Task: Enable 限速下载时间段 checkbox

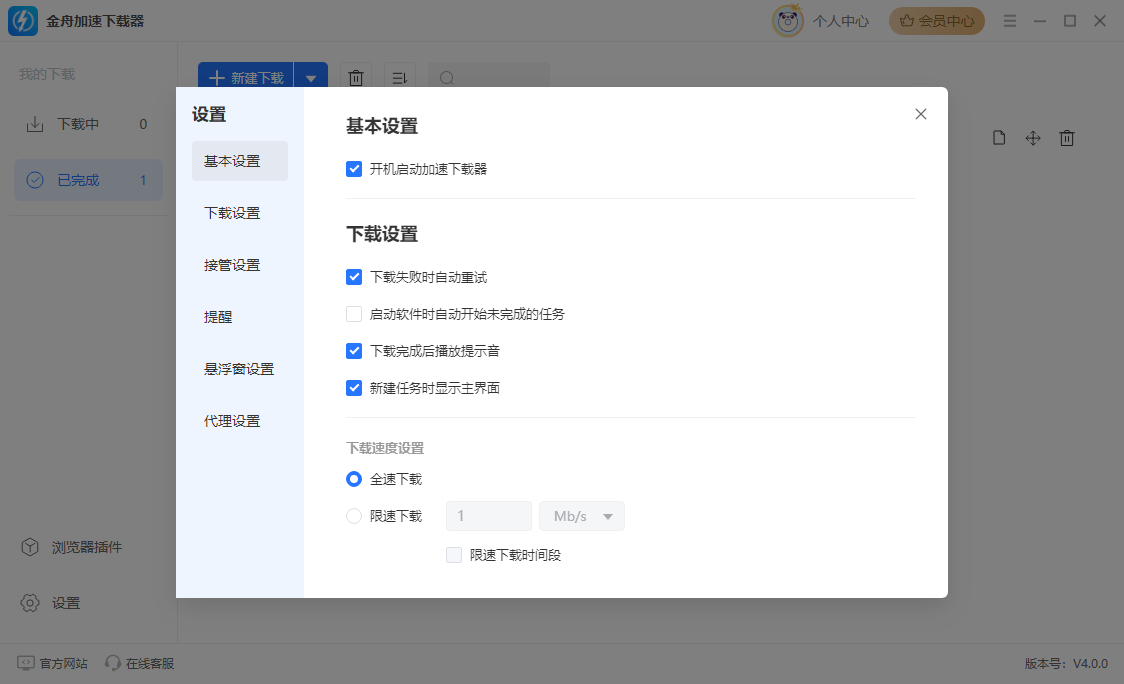Action: [x=454, y=555]
